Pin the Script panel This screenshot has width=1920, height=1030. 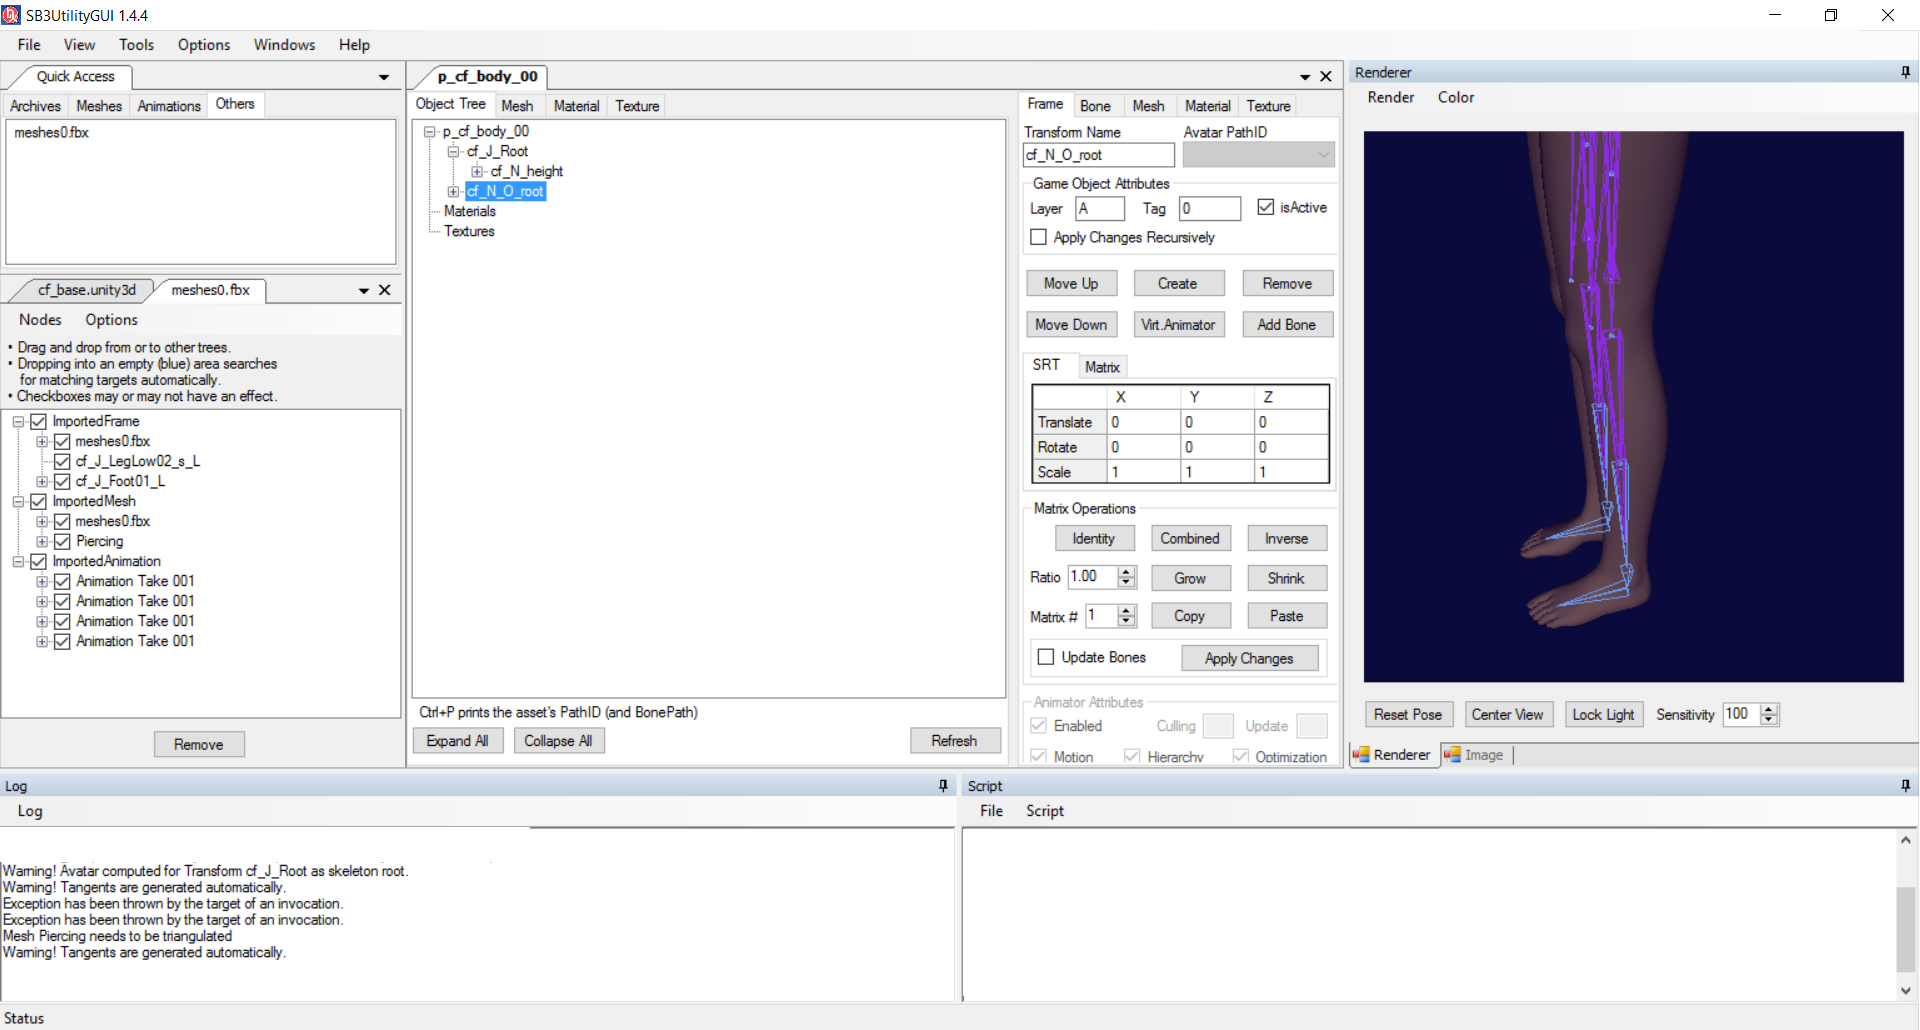(x=1905, y=786)
